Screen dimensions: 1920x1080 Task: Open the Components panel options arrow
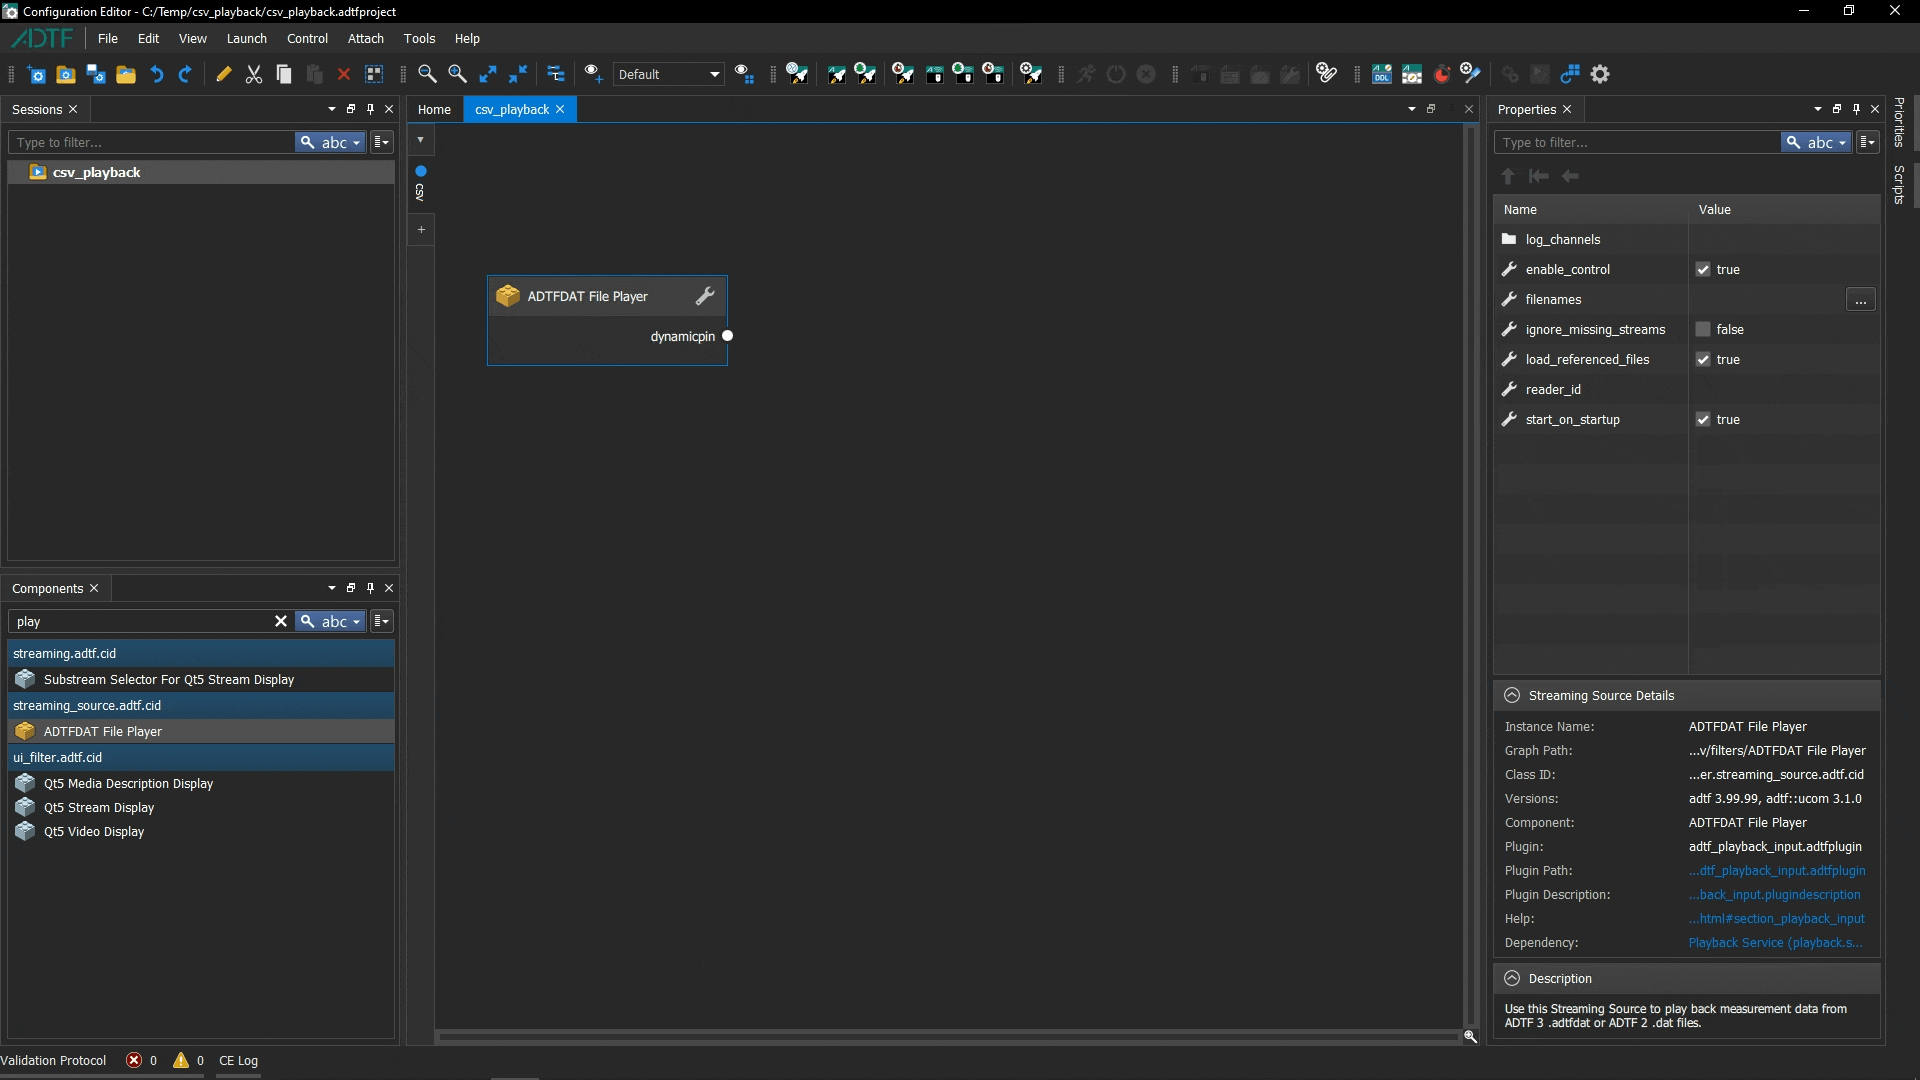(x=332, y=588)
